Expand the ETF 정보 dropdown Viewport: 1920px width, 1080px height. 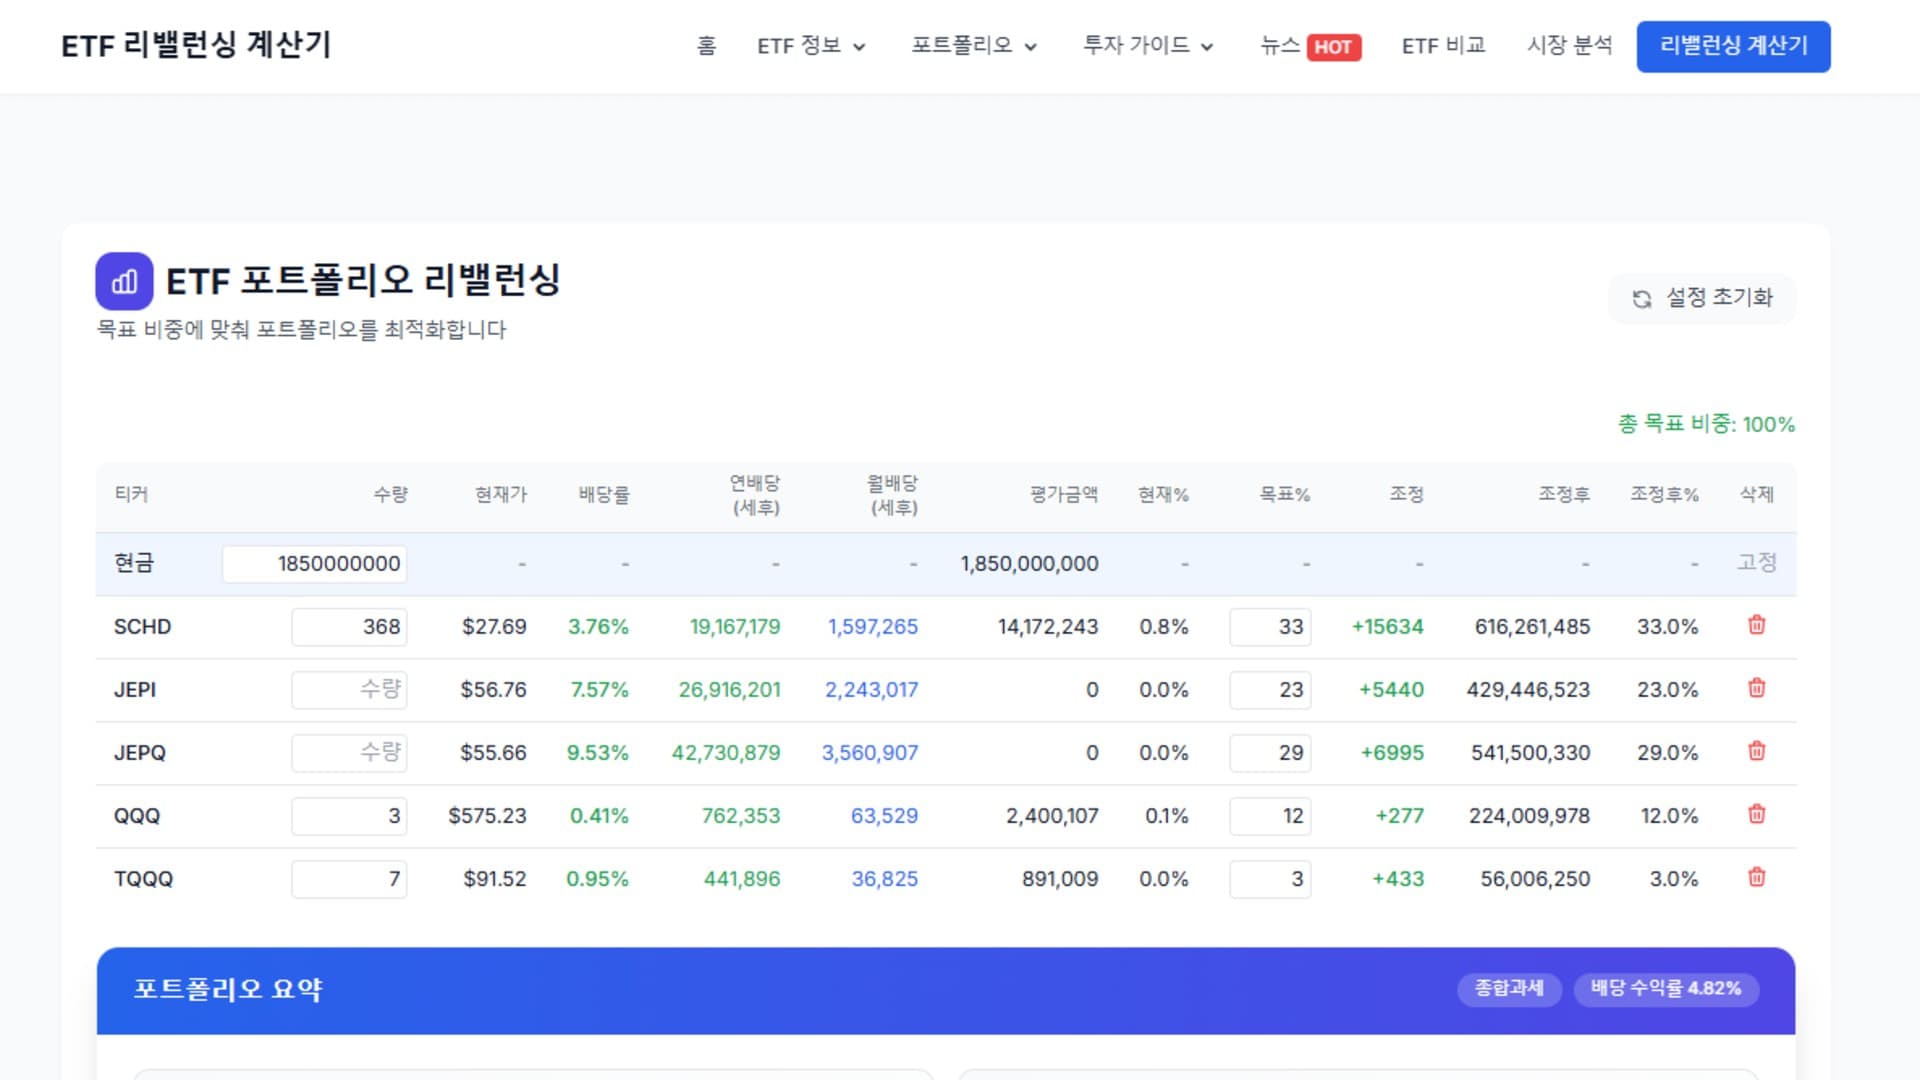tap(811, 46)
